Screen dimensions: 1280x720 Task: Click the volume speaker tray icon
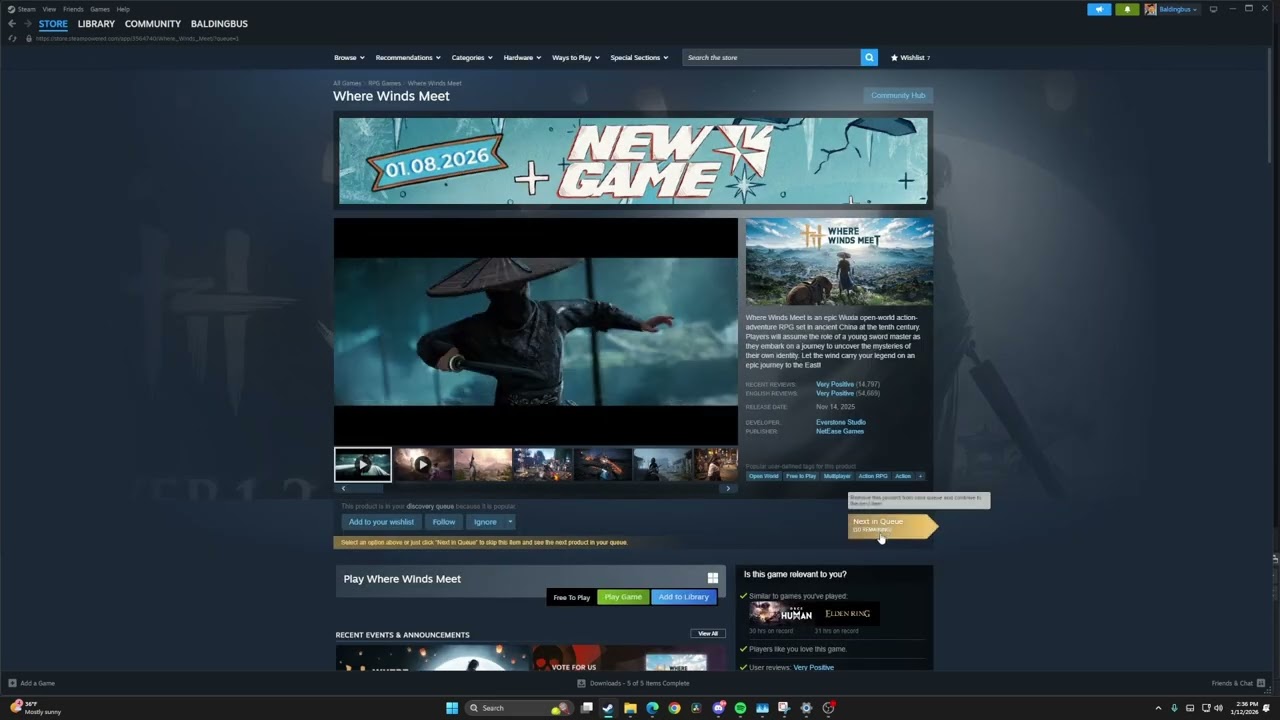coord(1218,708)
